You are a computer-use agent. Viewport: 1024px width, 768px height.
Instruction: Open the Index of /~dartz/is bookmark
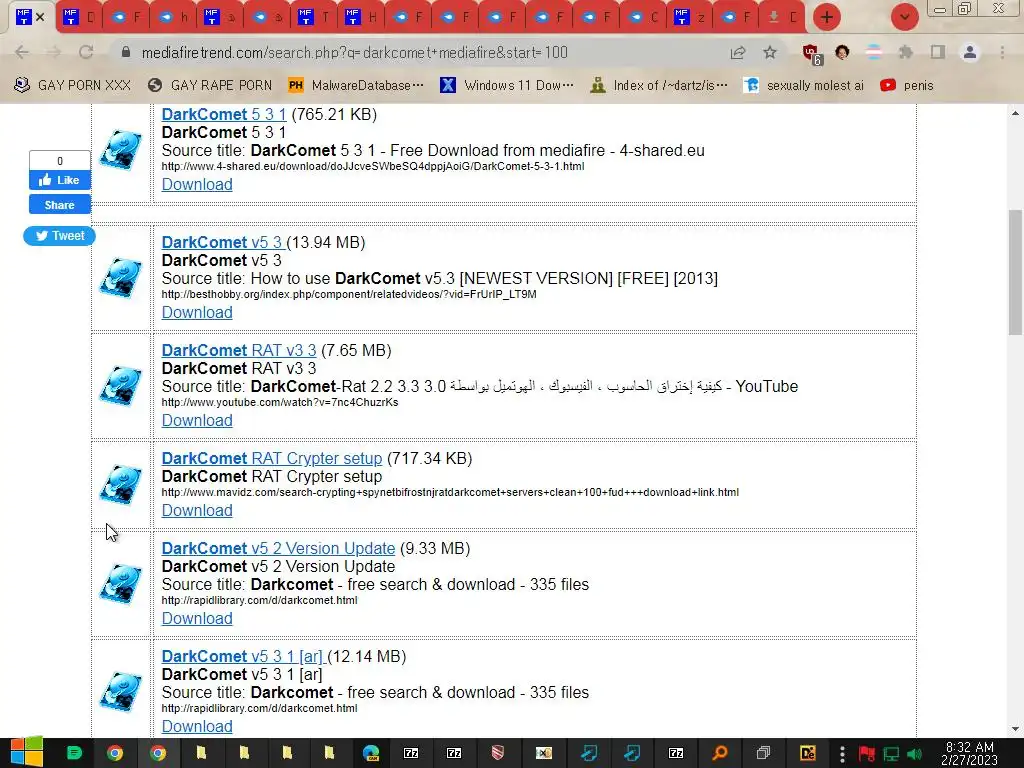[659, 86]
